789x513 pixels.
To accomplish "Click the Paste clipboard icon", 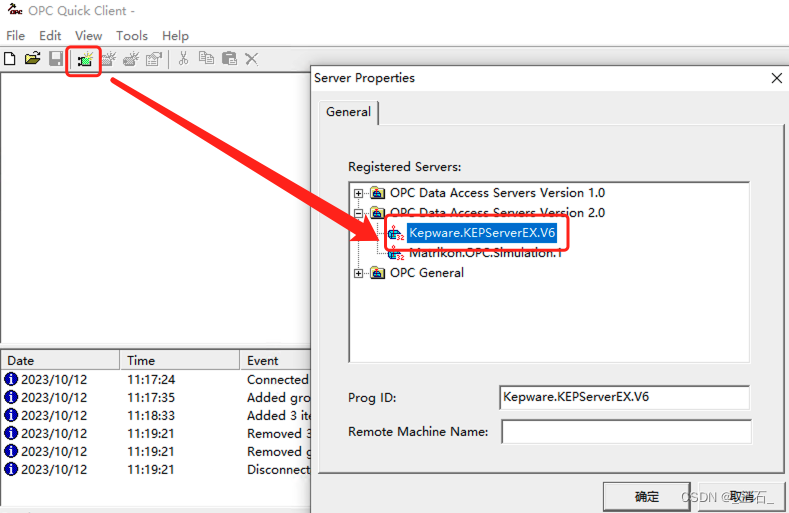I will (229, 58).
